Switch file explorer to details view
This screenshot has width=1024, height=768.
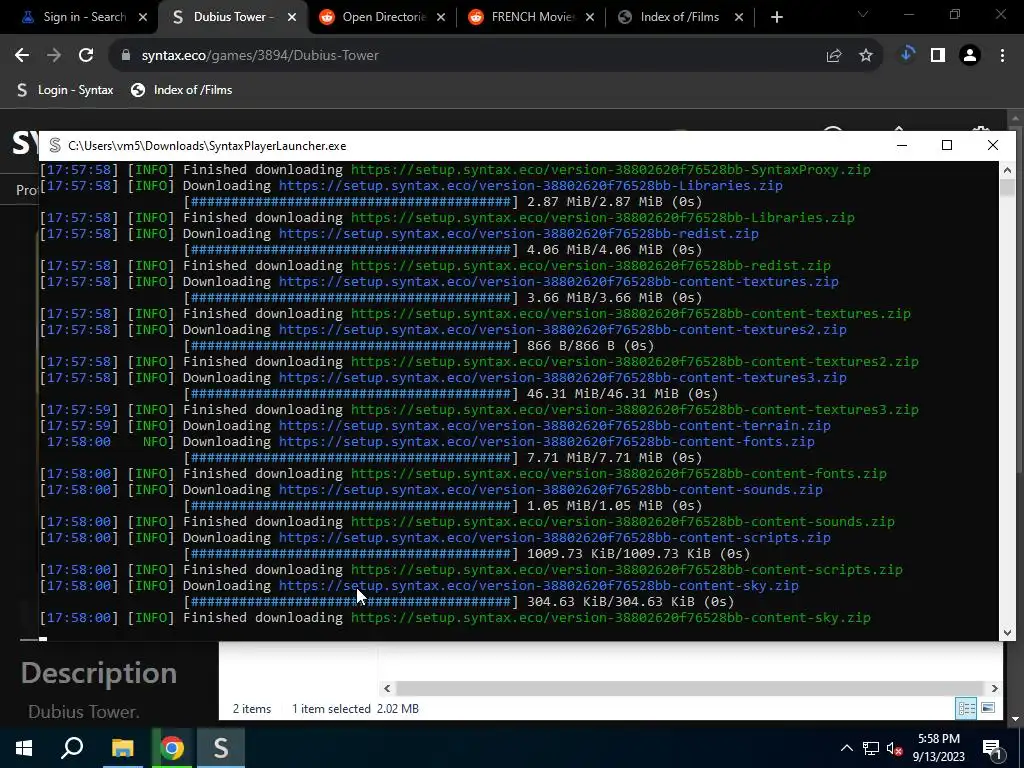coord(966,709)
